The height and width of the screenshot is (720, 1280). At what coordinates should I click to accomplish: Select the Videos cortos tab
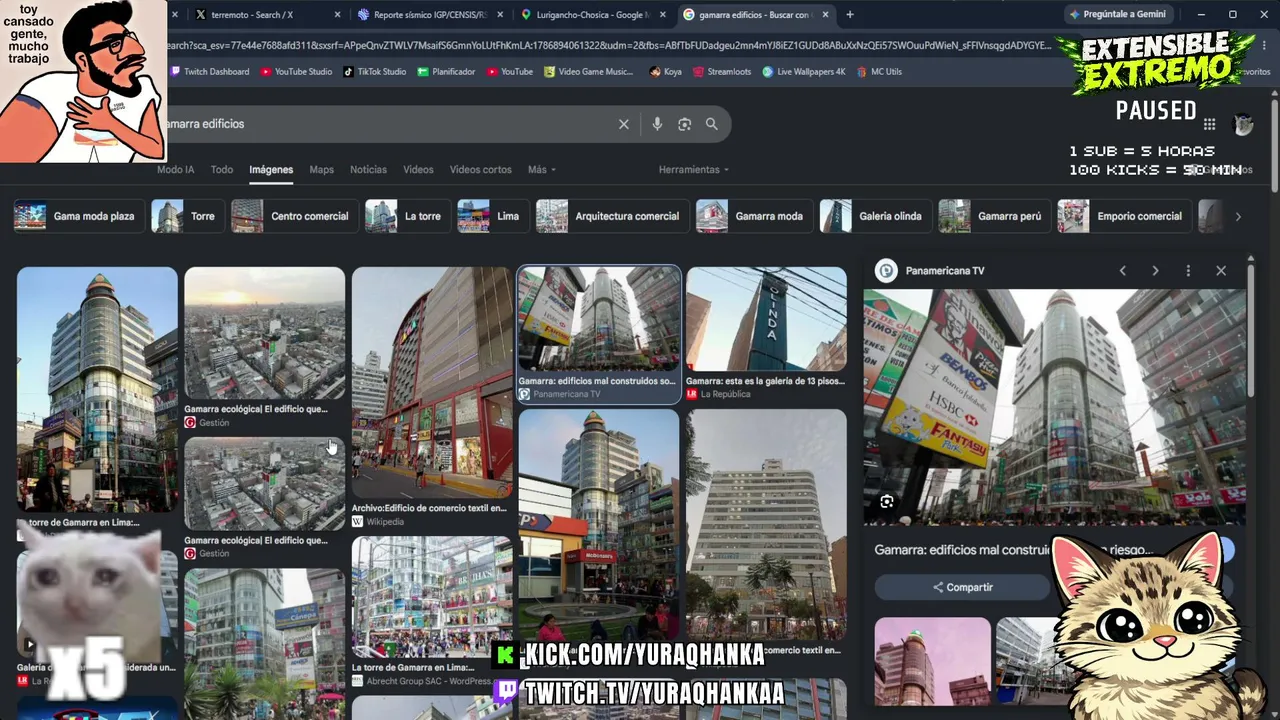click(481, 170)
